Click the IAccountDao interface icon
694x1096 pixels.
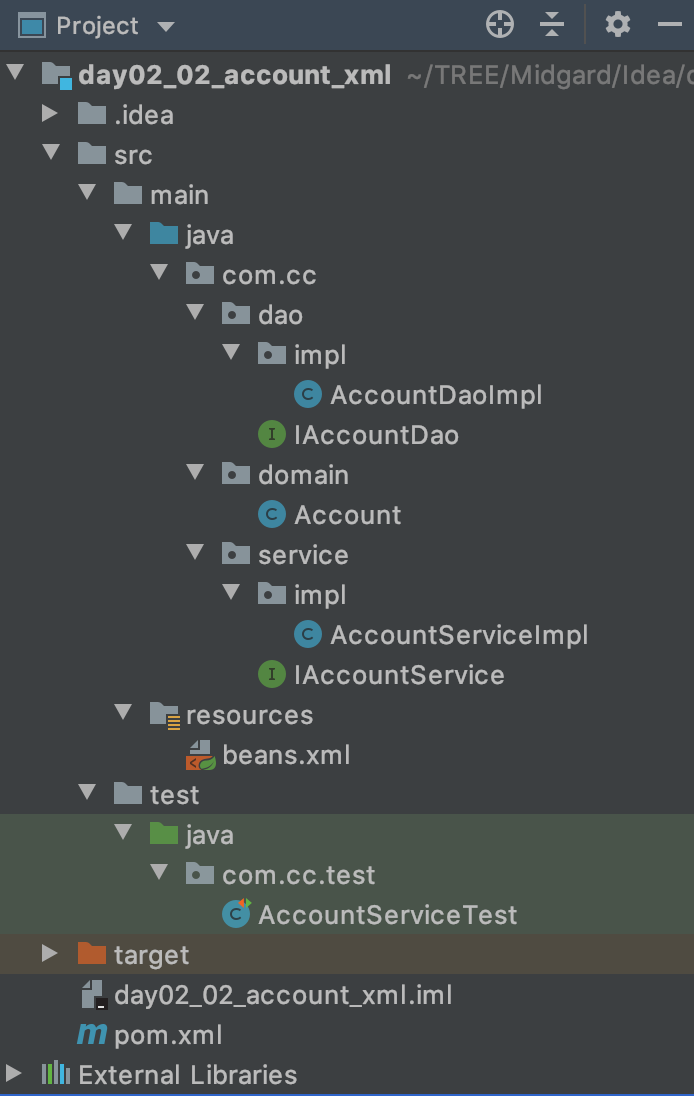pos(271,435)
